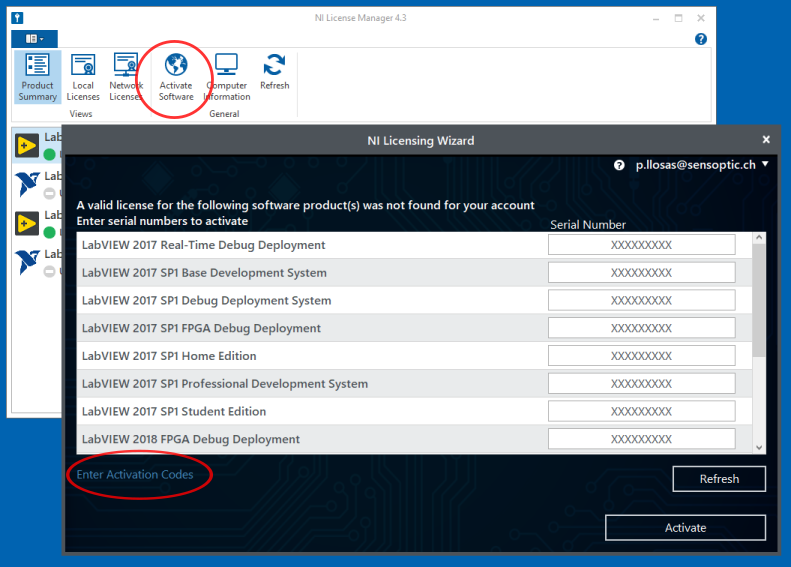
Task: Select LabVIEW 2018 FPGA Debug Deployment row
Action: 414,439
